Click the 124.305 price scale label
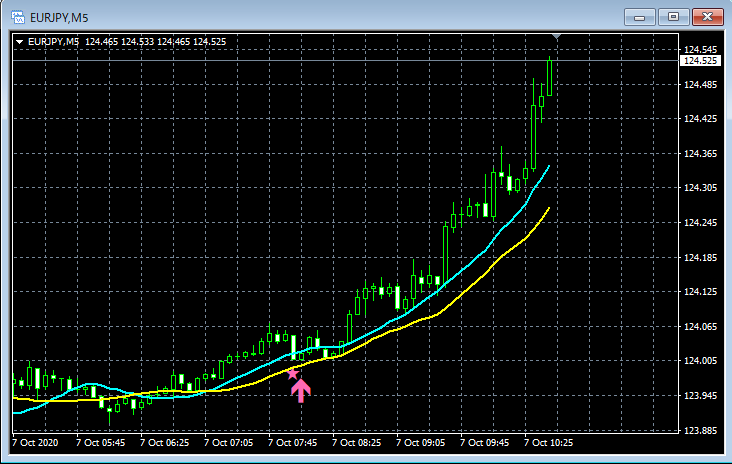The image size is (732, 464). tap(700, 188)
